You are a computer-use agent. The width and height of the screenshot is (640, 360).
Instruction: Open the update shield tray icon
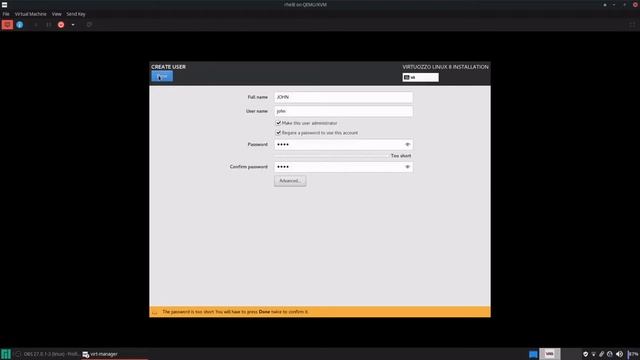(585, 354)
